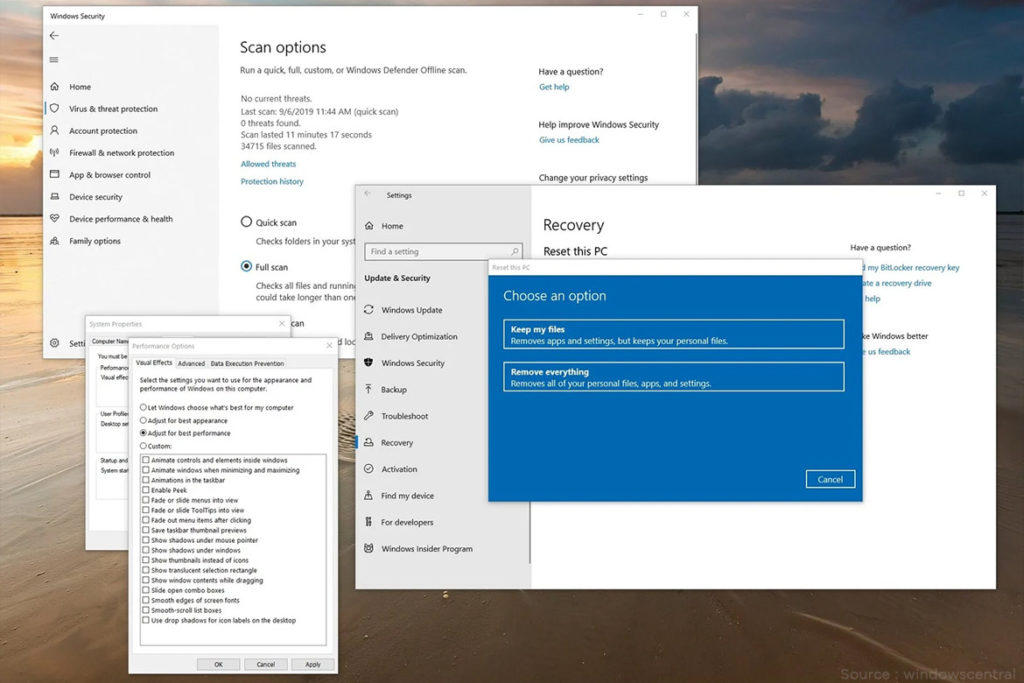Select the Full scan radio button
This screenshot has height=683, width=1024.
point(246,266)
